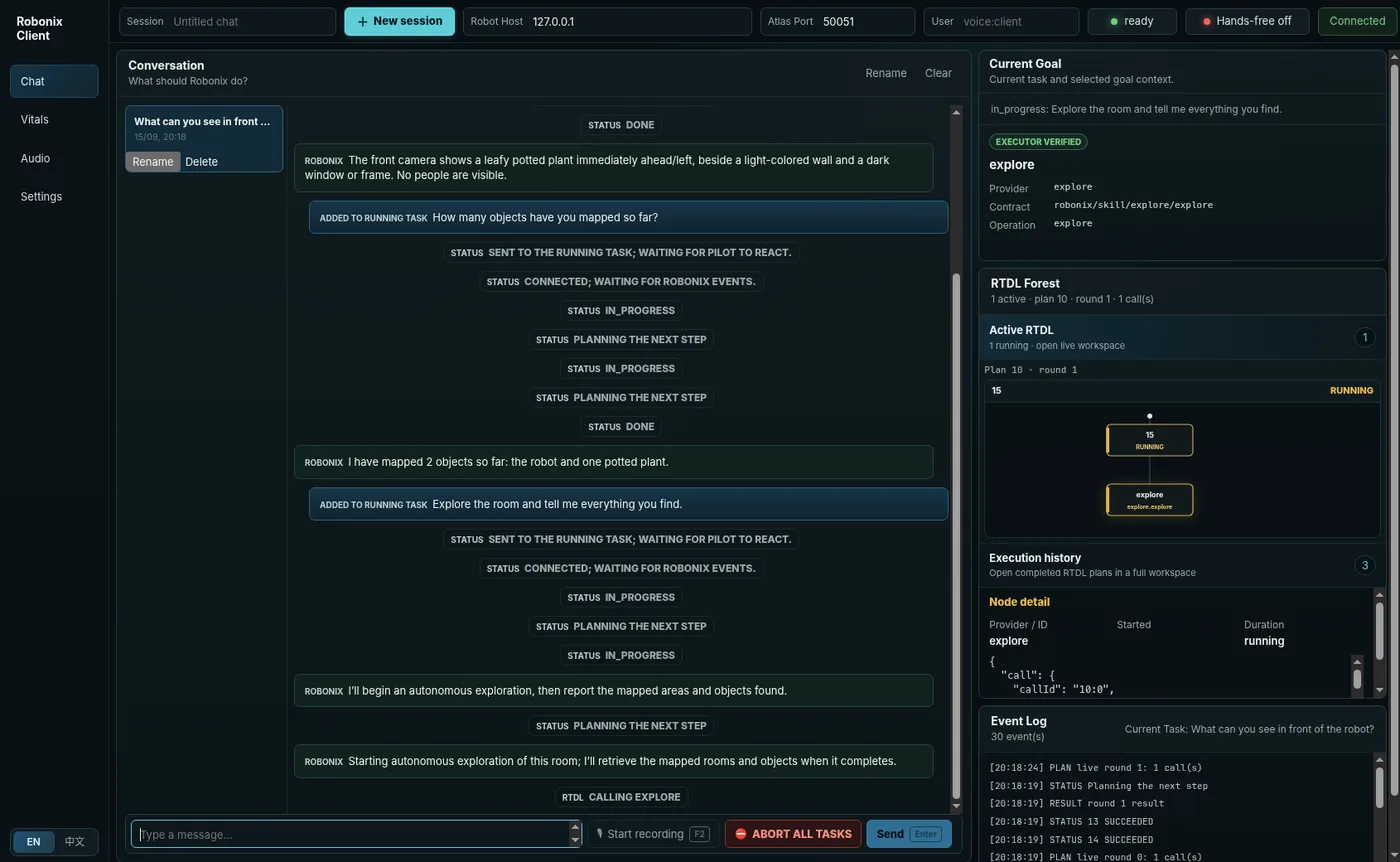Screen dimensions: 1400x862
Task: Open the Chat section
Action: click(54, 81)
